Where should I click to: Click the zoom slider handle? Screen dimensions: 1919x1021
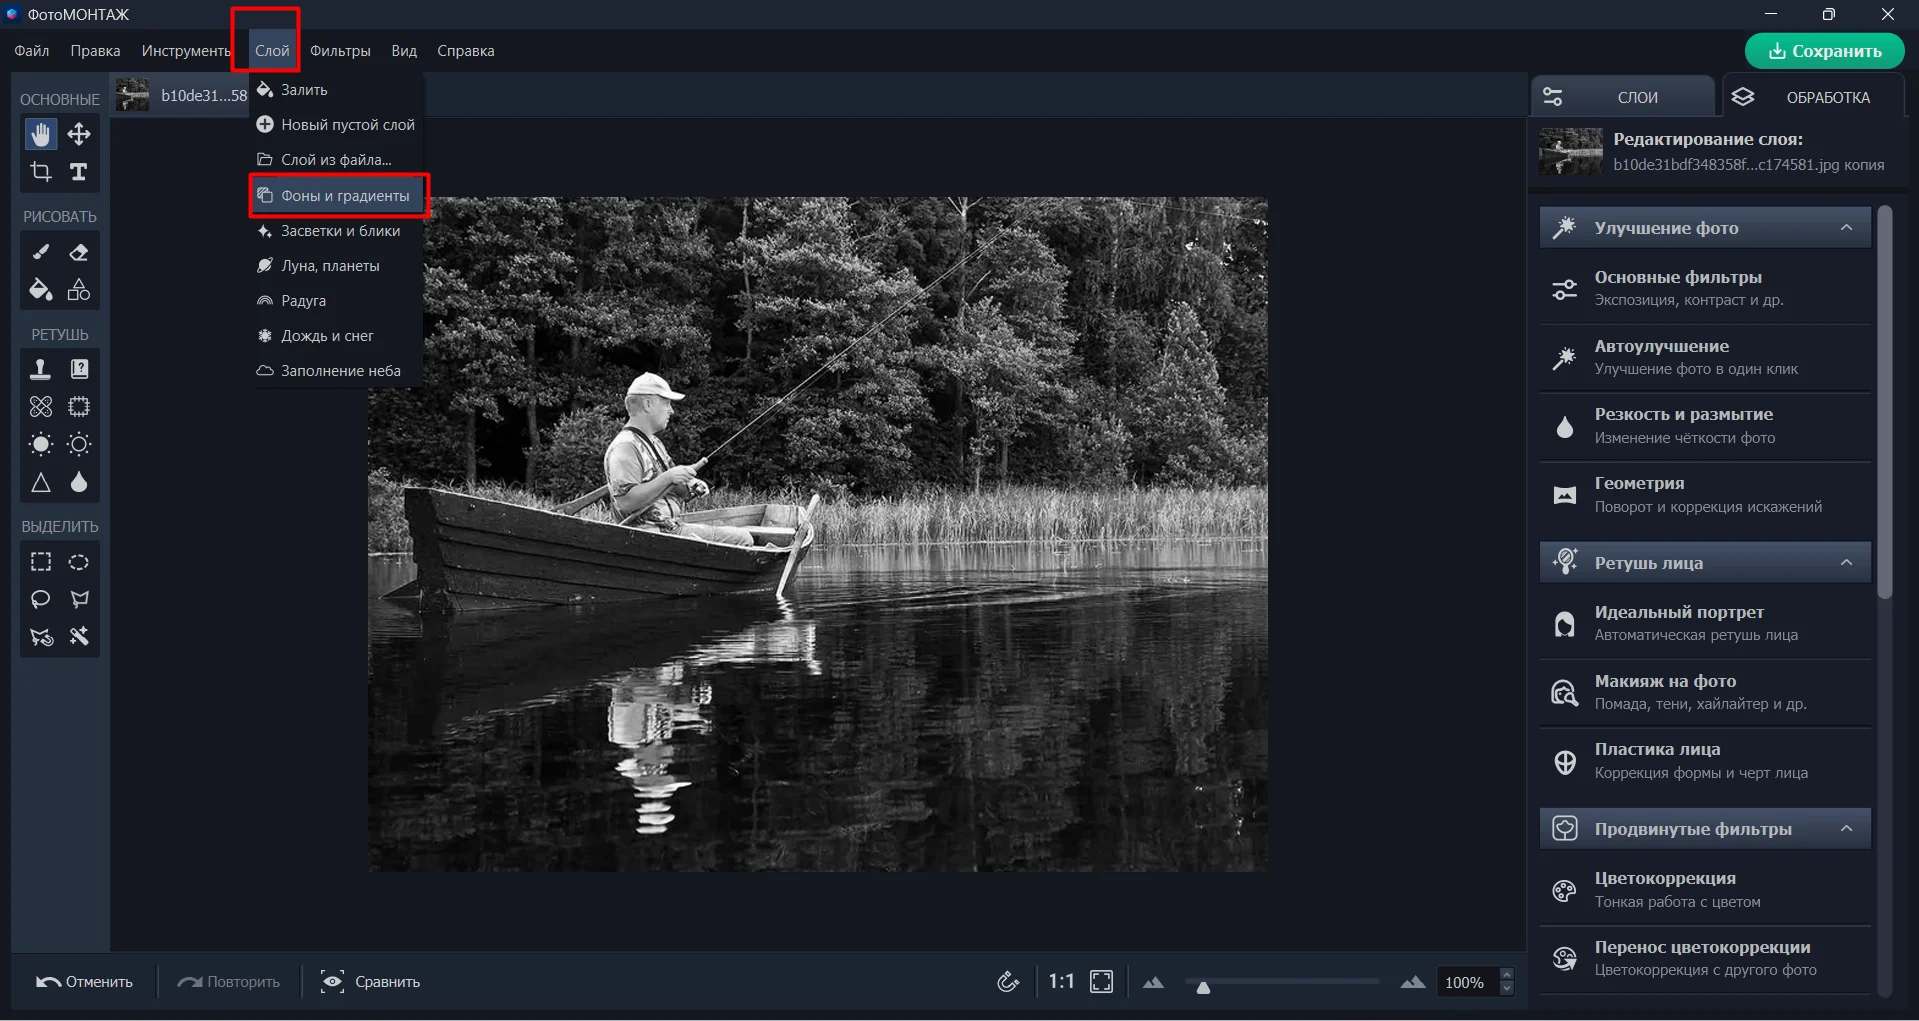pos(1203,987)
